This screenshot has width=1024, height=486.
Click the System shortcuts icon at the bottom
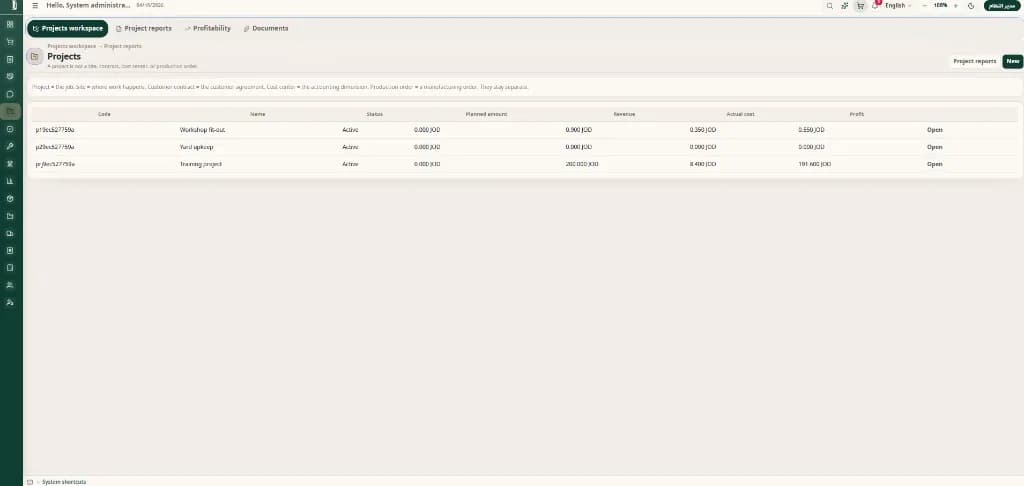pos(30,482)
